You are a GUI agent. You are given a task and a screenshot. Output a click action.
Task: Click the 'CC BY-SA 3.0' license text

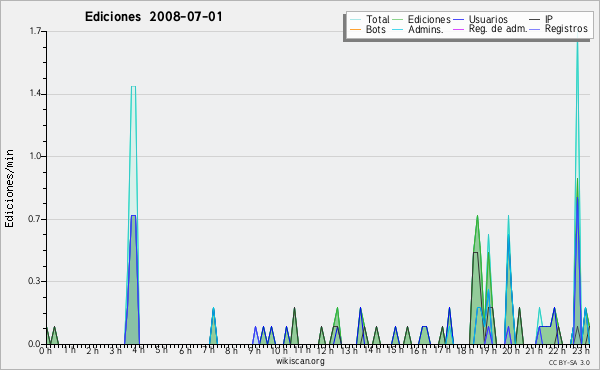[569, 362]
